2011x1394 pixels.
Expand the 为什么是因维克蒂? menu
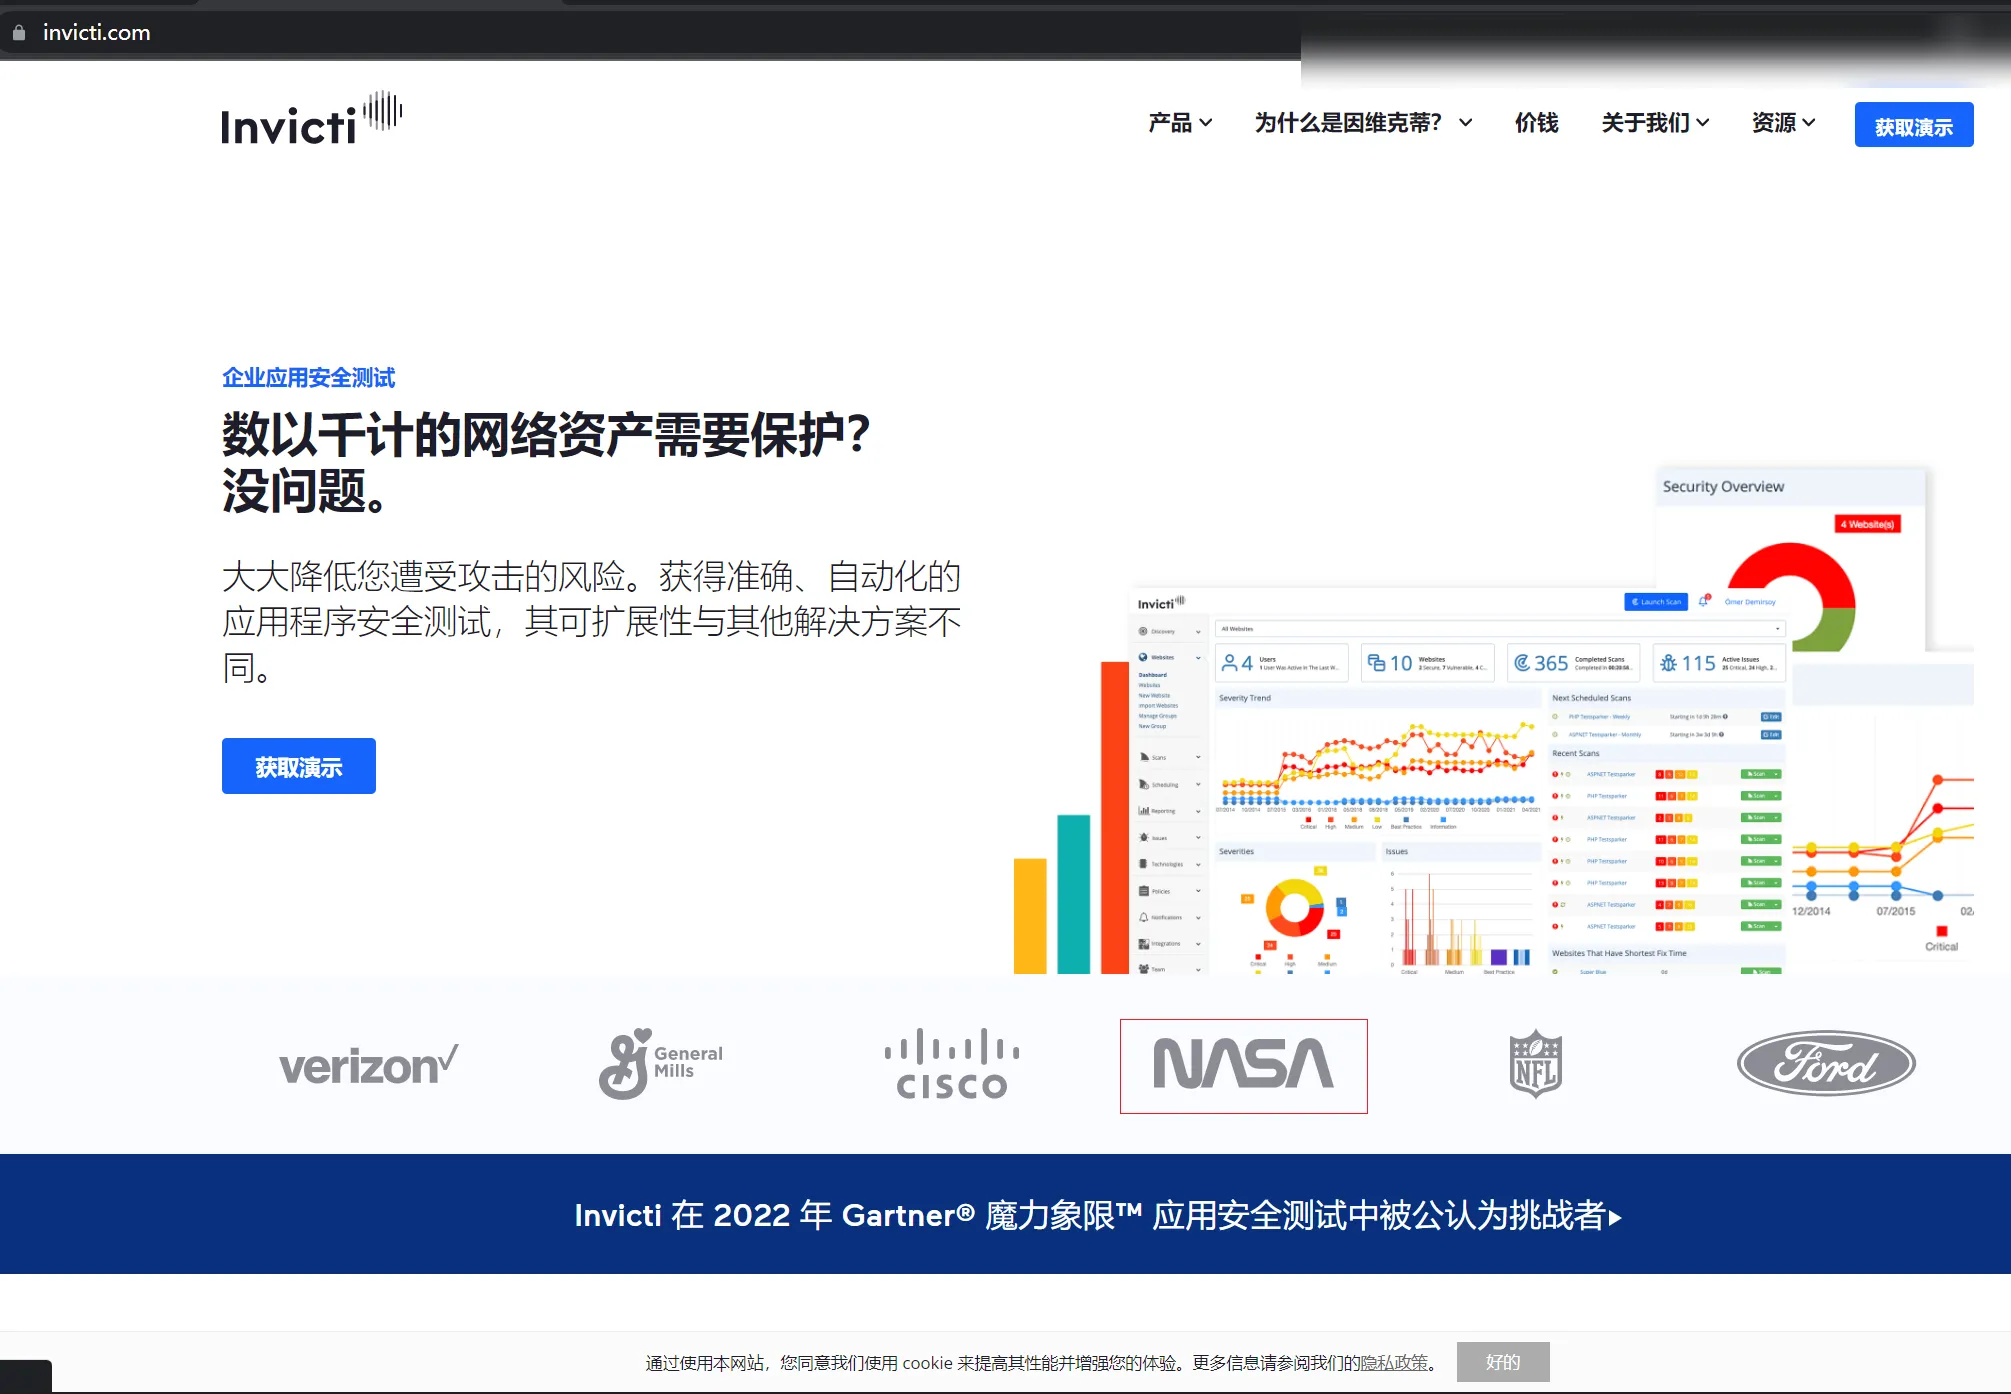1363,123
